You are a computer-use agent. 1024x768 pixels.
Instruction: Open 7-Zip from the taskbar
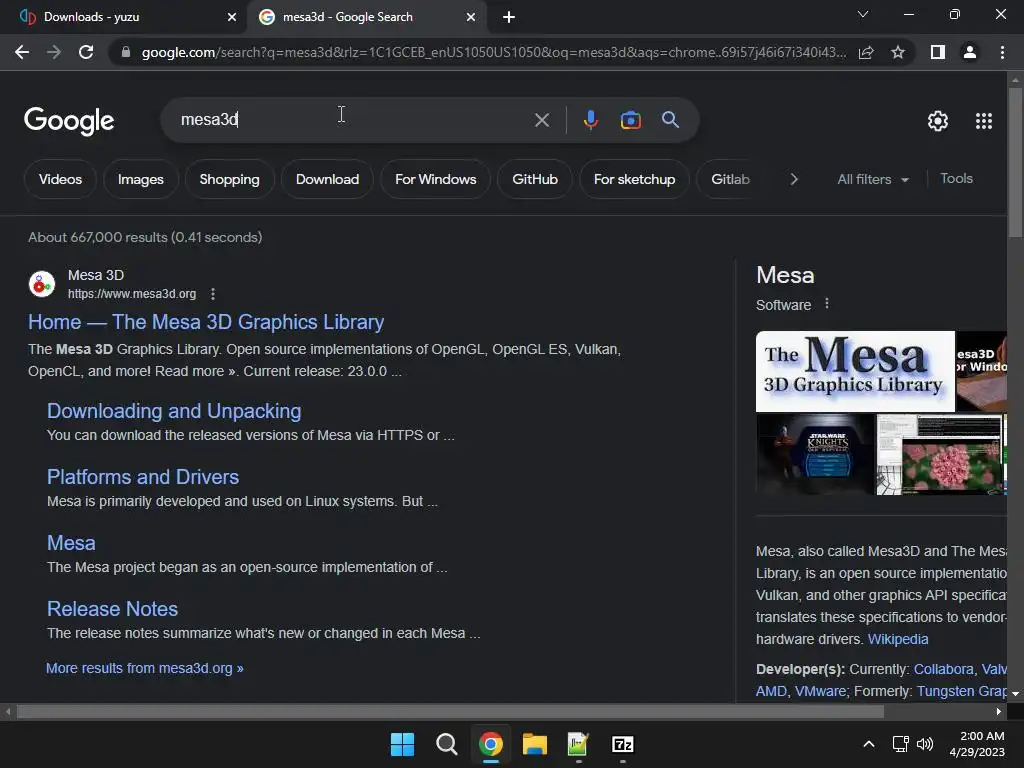(x=622, y=744)
